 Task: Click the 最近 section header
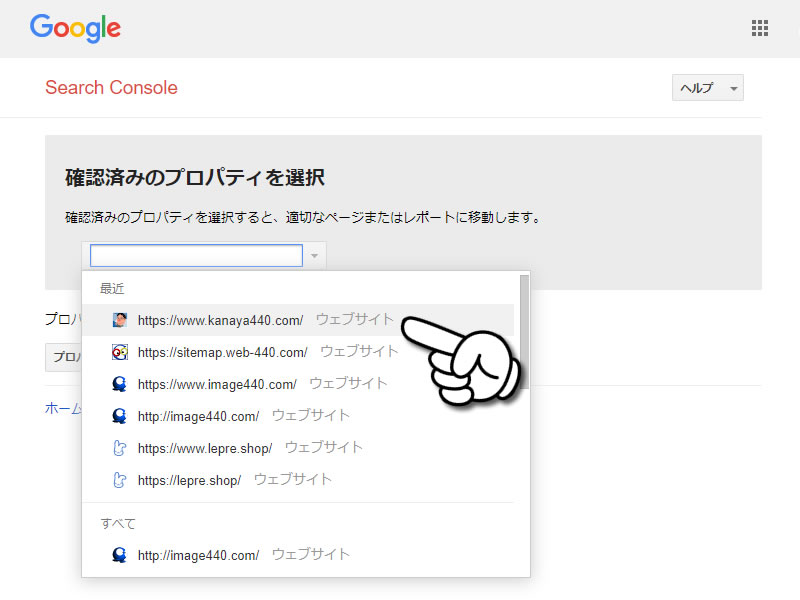(x=112, y=289)
